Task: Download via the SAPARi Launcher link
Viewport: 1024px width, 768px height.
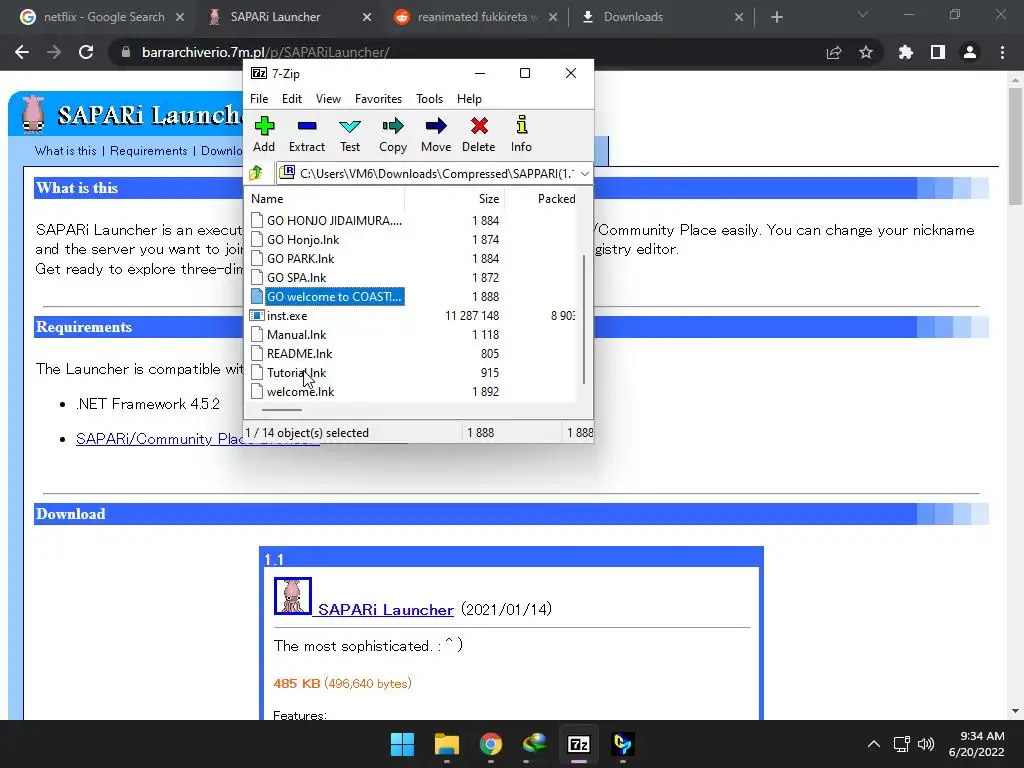Action: point(386,610)
